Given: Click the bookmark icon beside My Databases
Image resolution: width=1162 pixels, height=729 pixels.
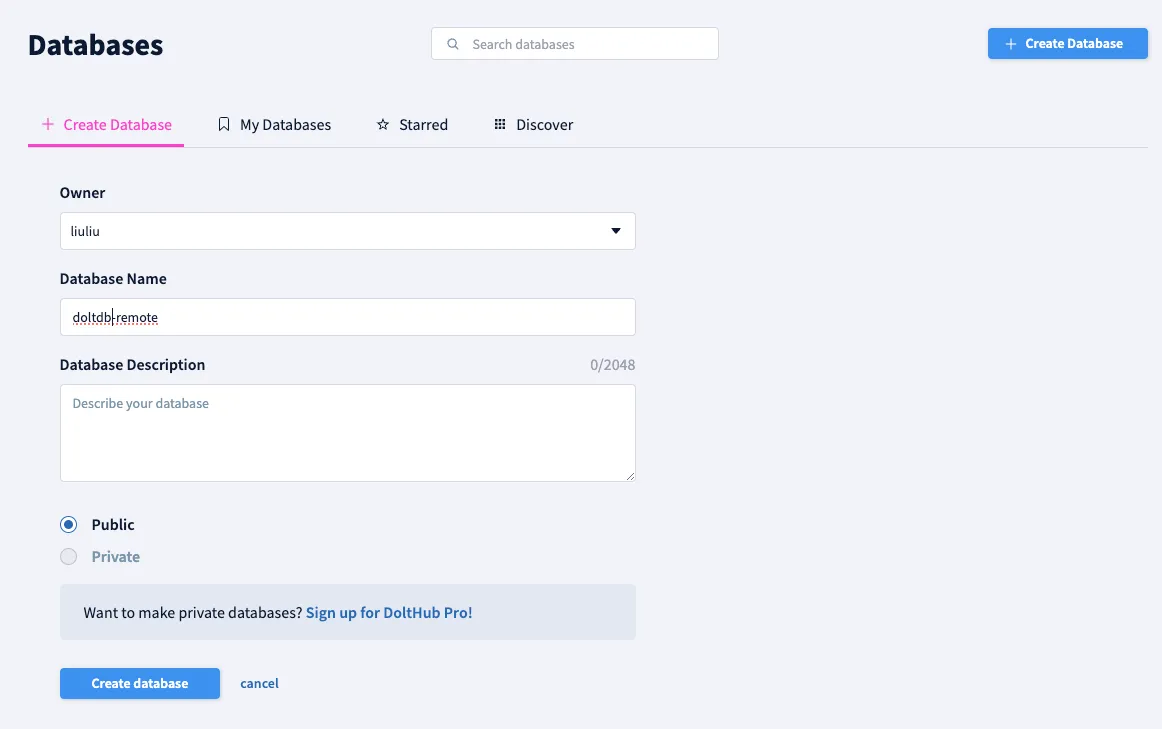Looking at the screenshot, I should pyautogui.click(x=223, y=124).
